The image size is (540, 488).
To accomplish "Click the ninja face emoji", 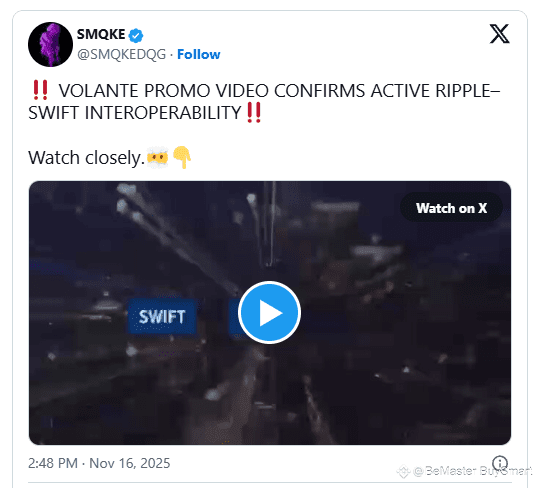I will (x=157, y=157).
